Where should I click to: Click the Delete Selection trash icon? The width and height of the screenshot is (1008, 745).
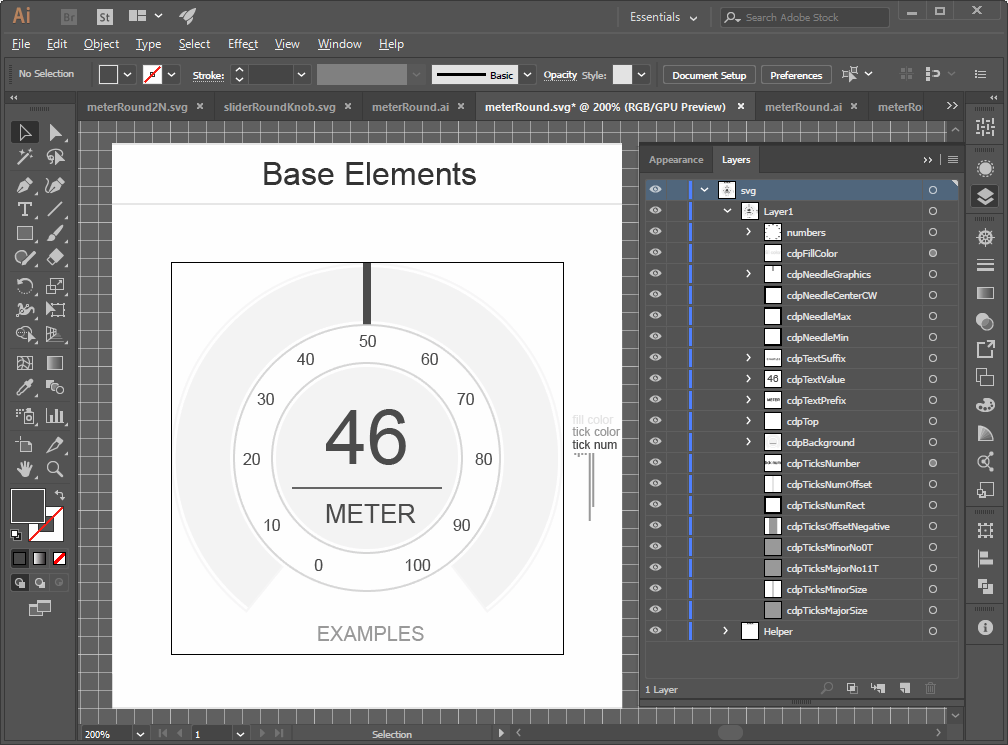[x=930, y=688]
